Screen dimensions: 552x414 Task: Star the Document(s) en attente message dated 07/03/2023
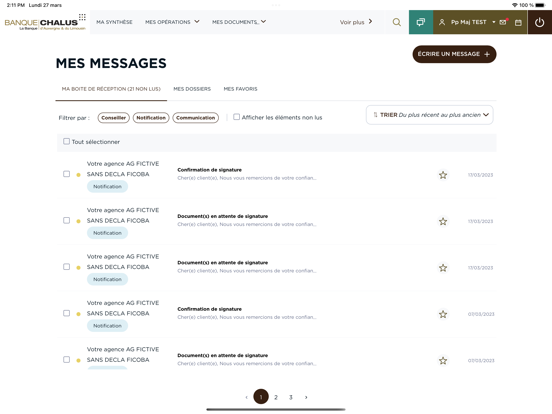point(443,360)
